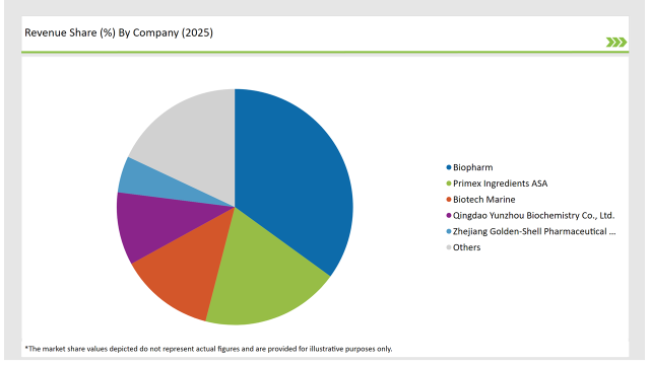Screen dimensions: 650x365
Task: Click the Zhejiang Golden-Shell light blue legend dot
Action: pos(449,231)
